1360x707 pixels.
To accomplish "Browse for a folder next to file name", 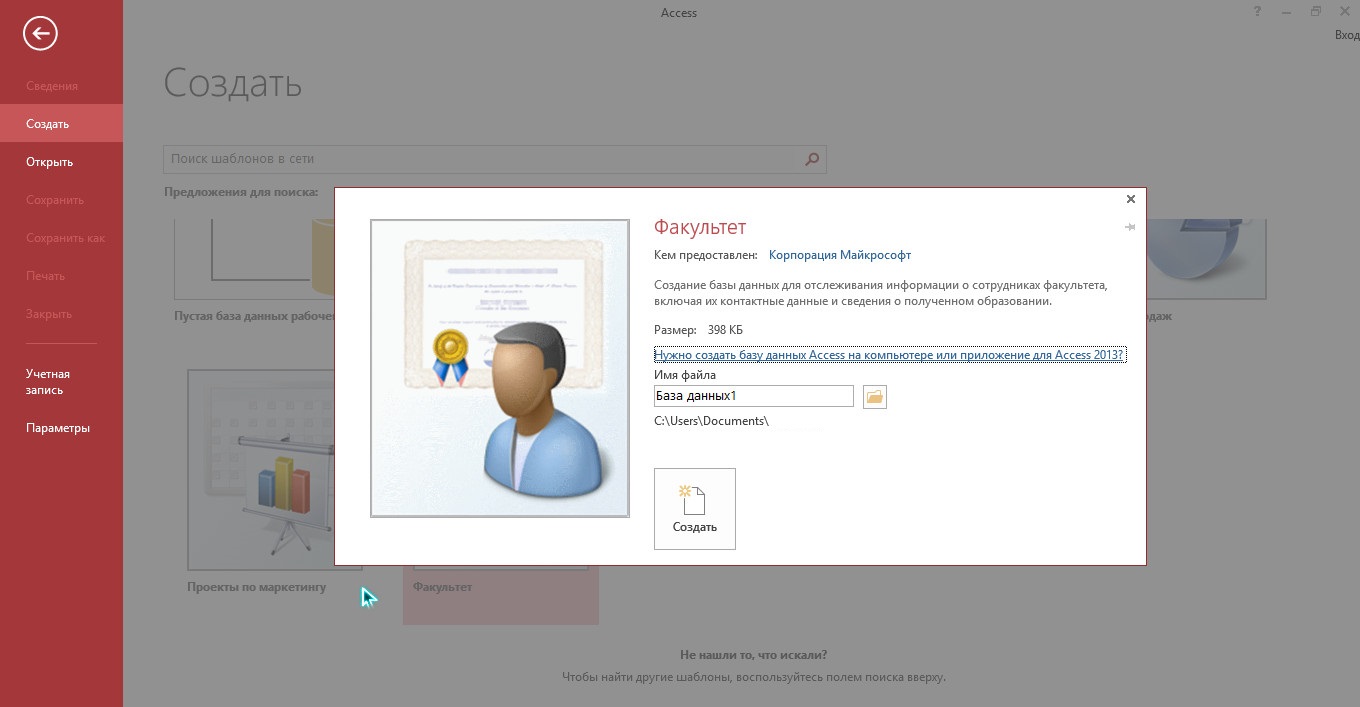I will [874, 397].
